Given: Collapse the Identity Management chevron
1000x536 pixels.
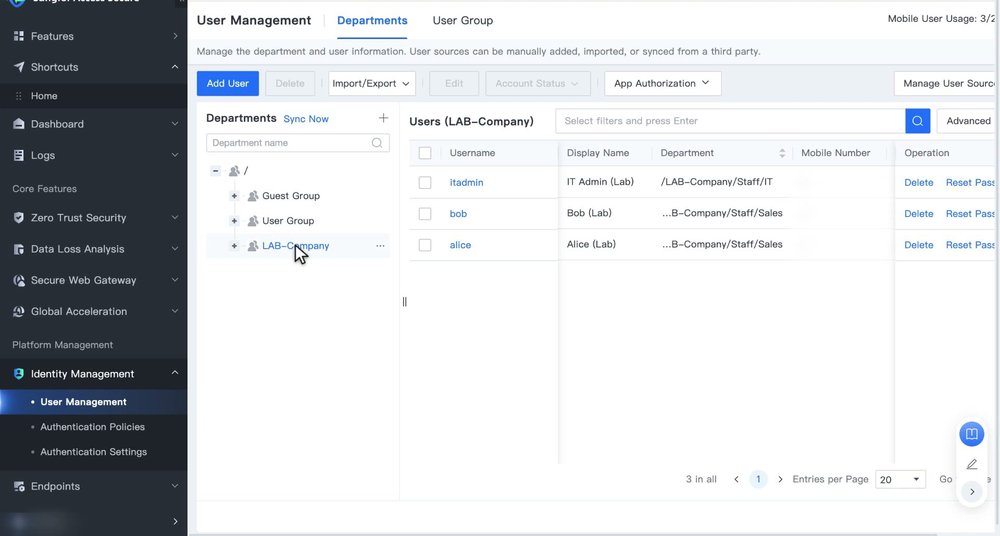Looking at the screenshot, I should (175, 373).
